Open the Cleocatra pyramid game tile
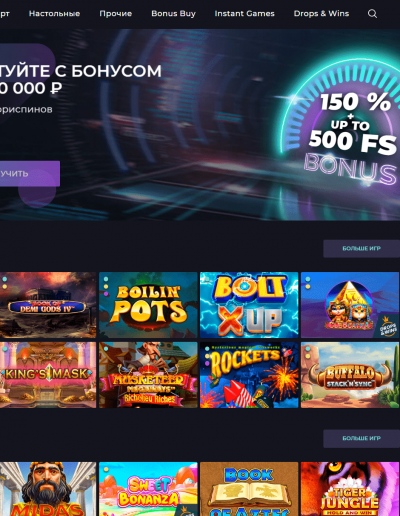400x516 pixels. point(350,305)
